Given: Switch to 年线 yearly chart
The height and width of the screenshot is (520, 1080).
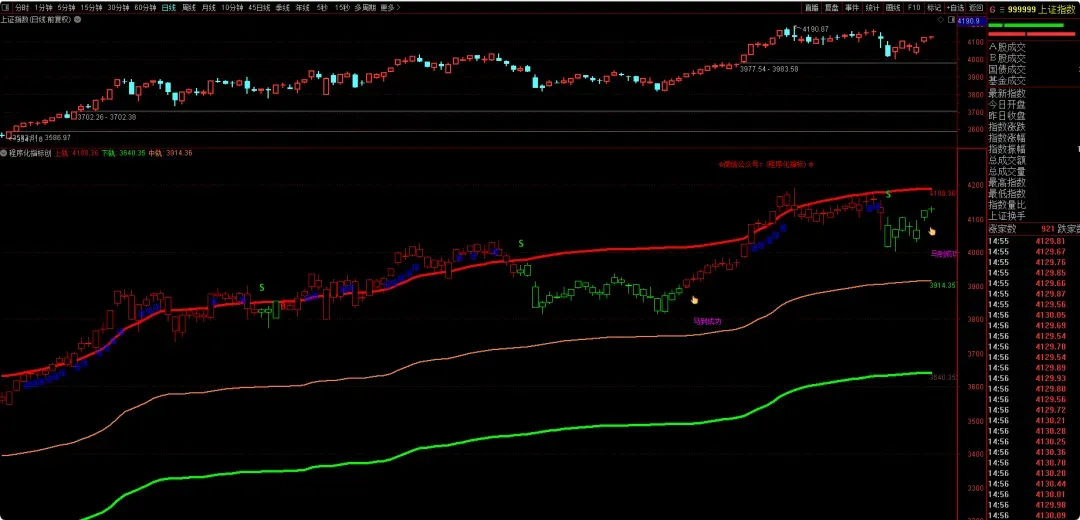Looking at the screenshot, I should (x=302, y=8).
